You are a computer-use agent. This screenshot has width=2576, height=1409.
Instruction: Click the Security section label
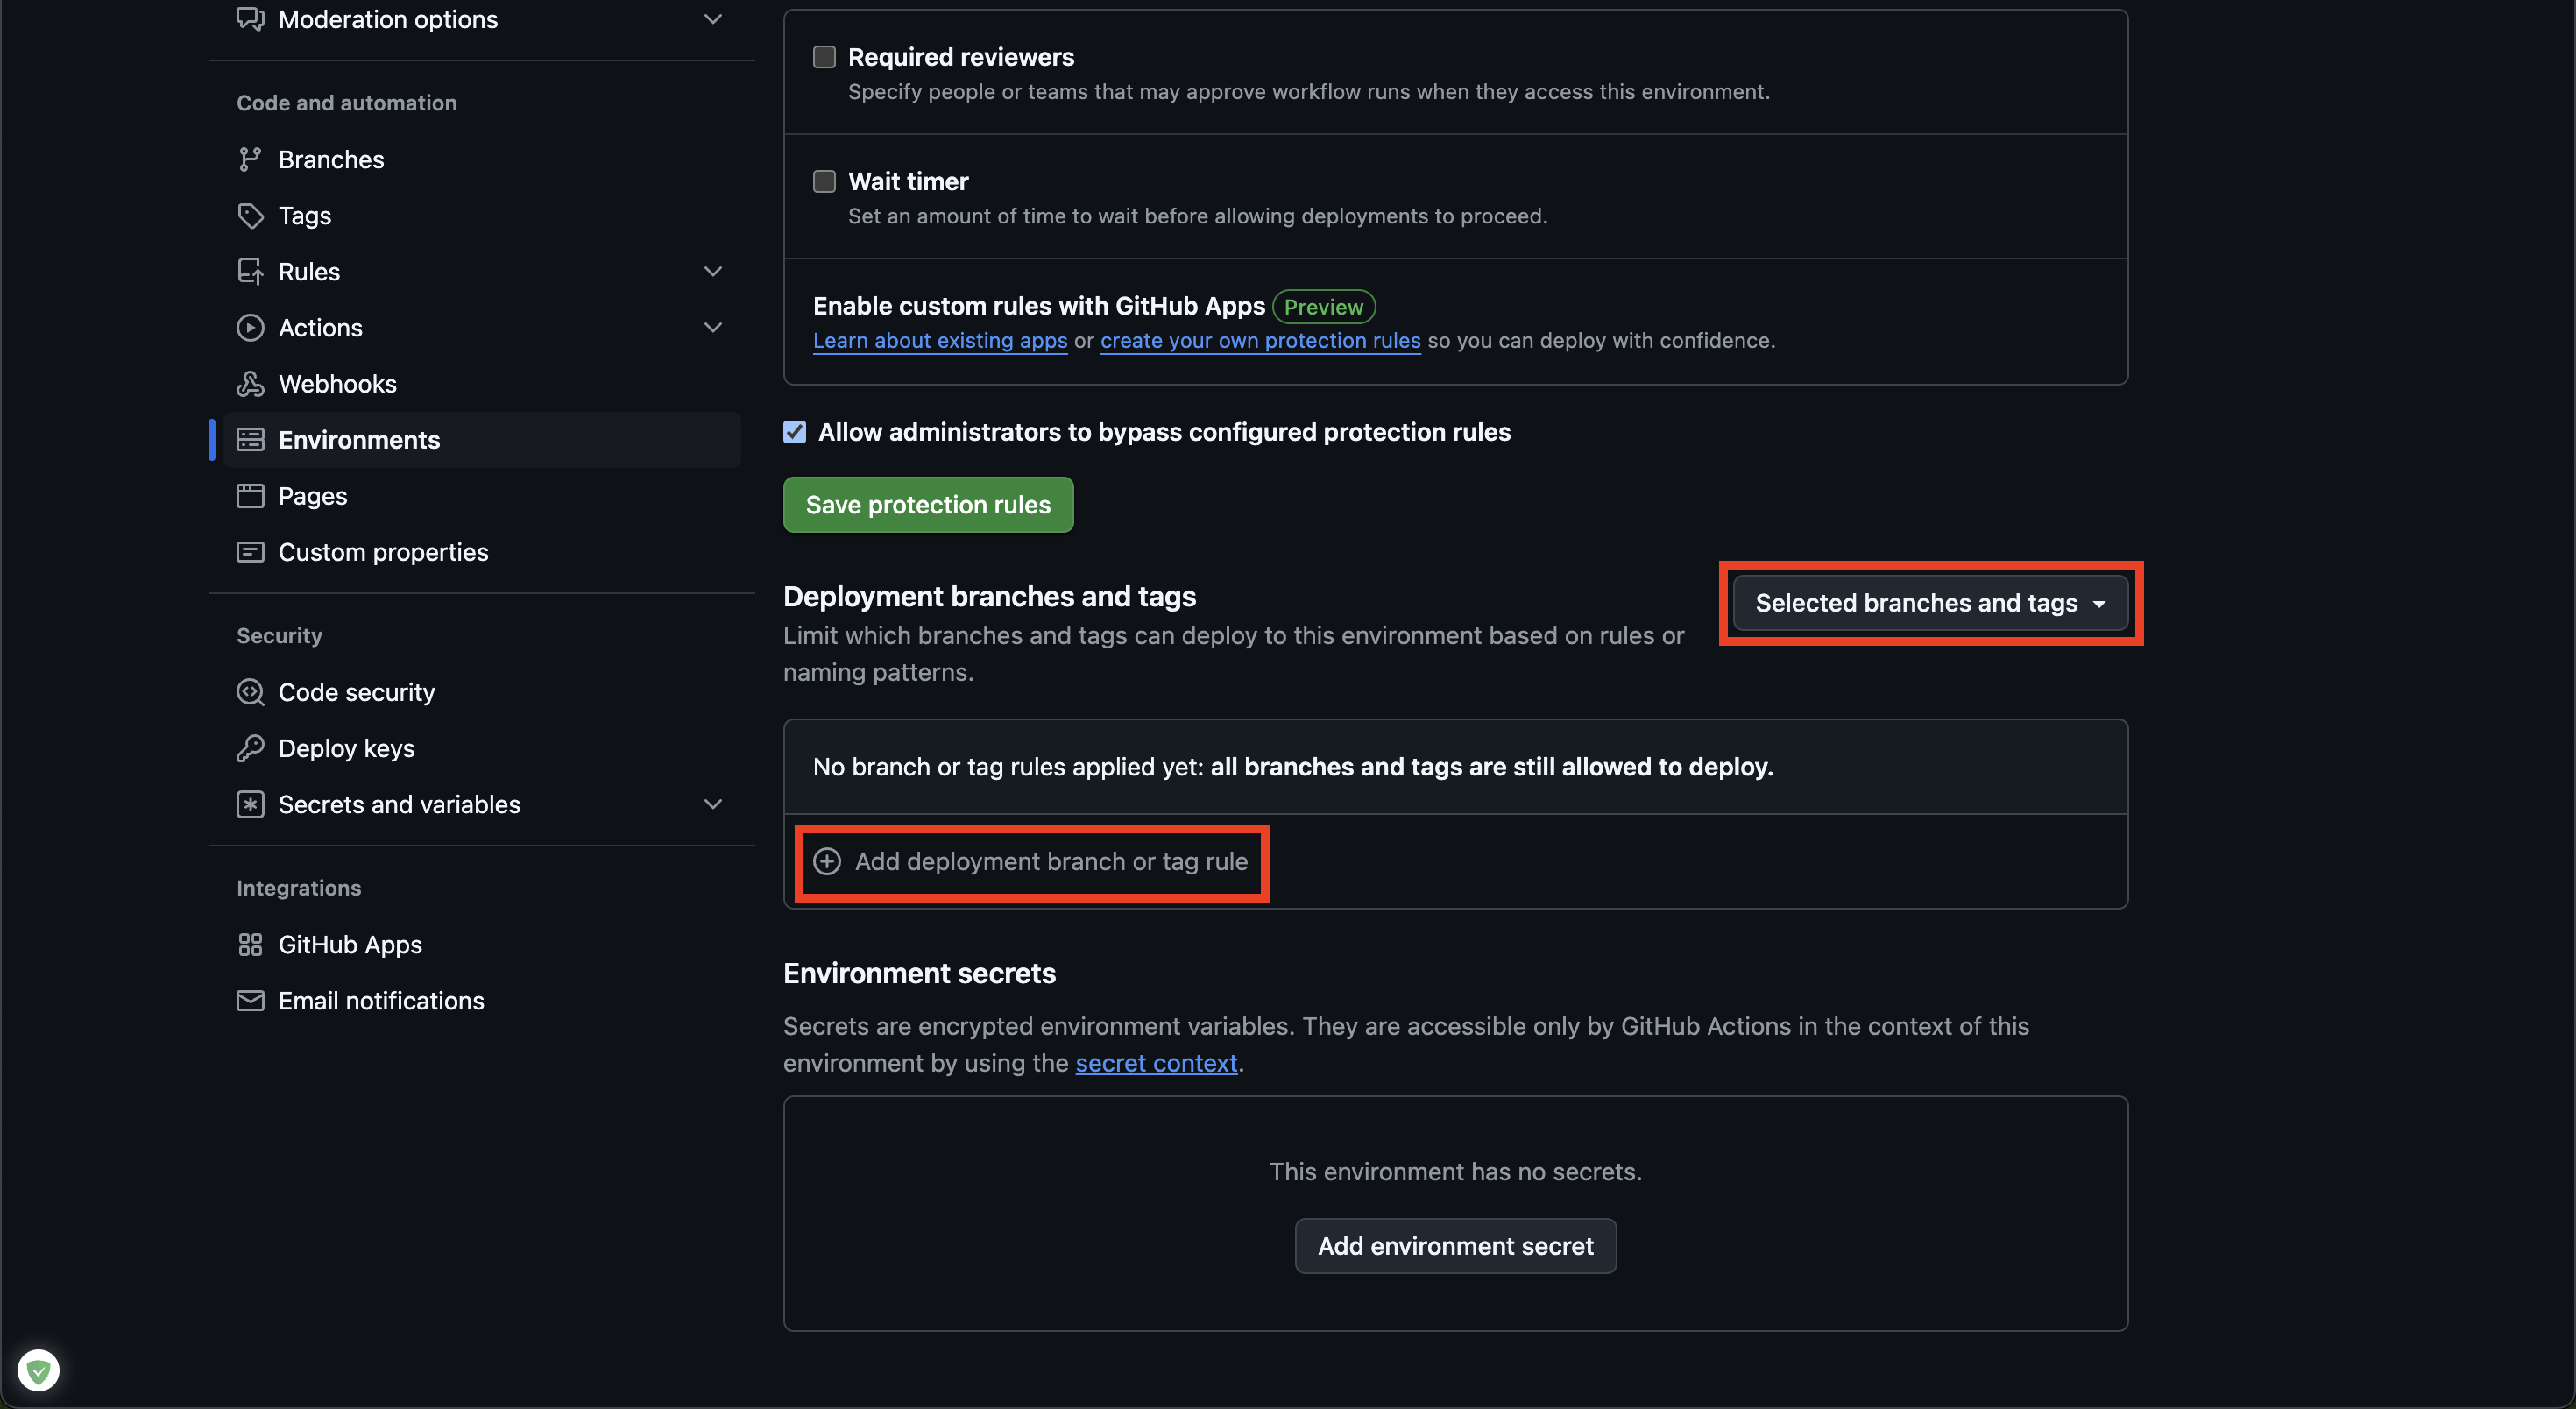point(279,635)
